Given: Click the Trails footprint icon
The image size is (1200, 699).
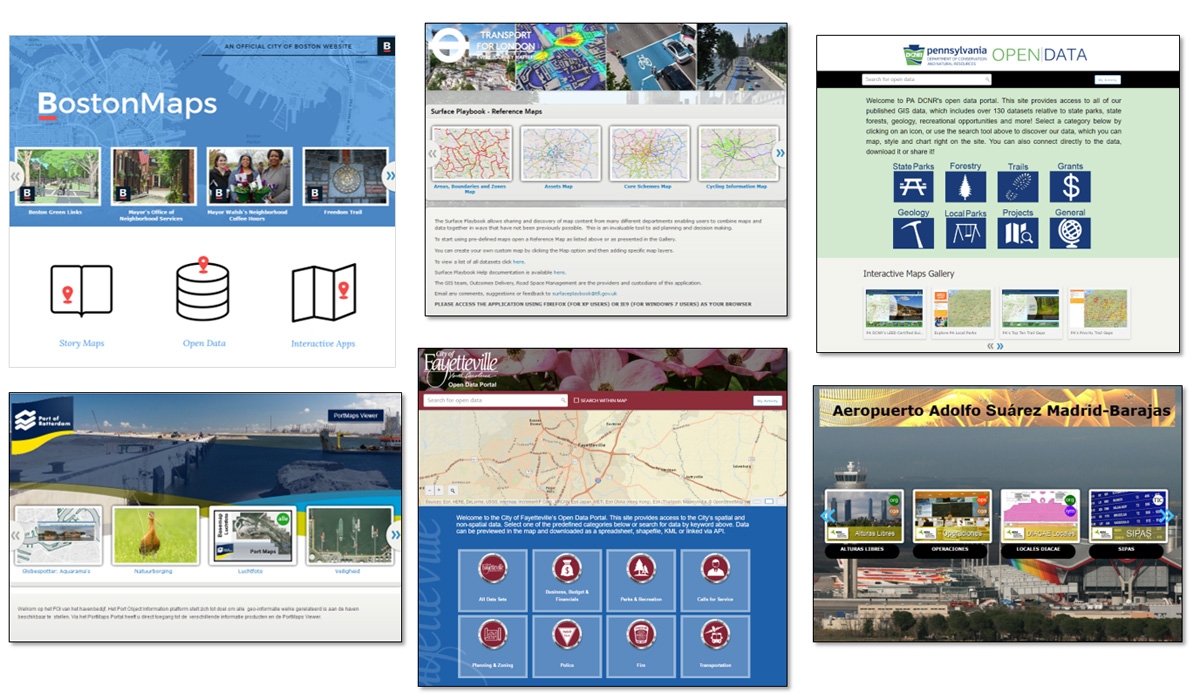Looking at the screenshot, I should [x=1018, y=187].
